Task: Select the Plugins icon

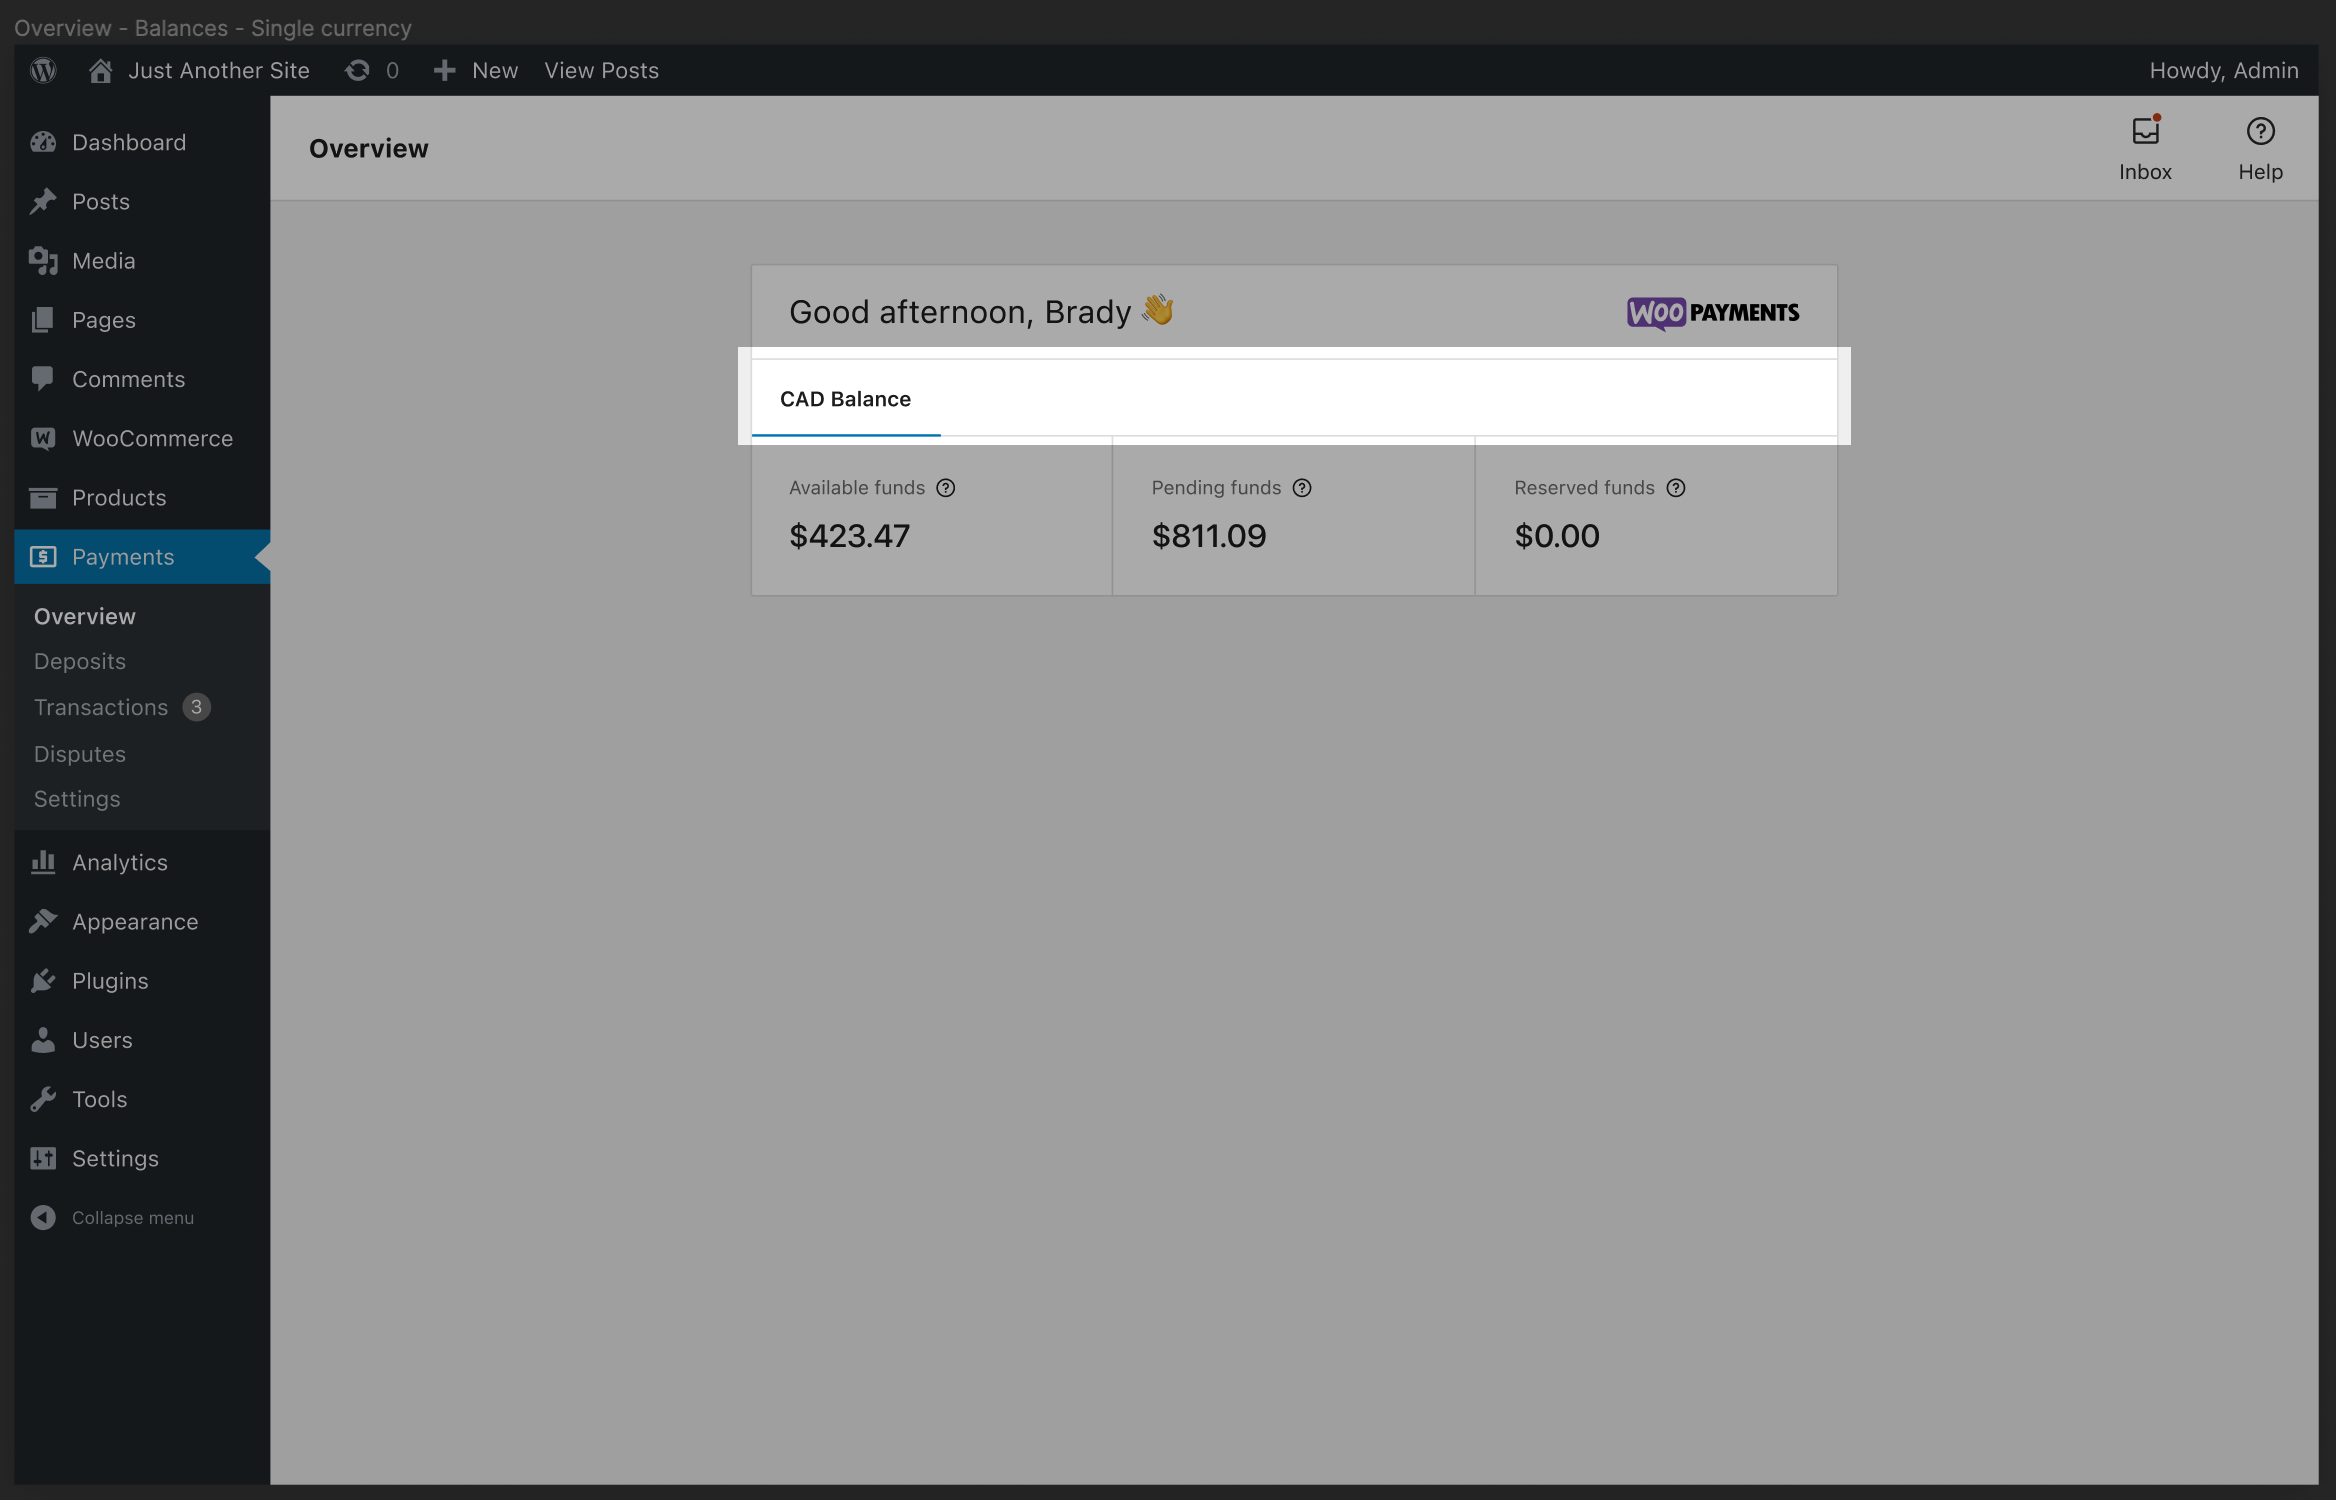Action: coord(44,980)
